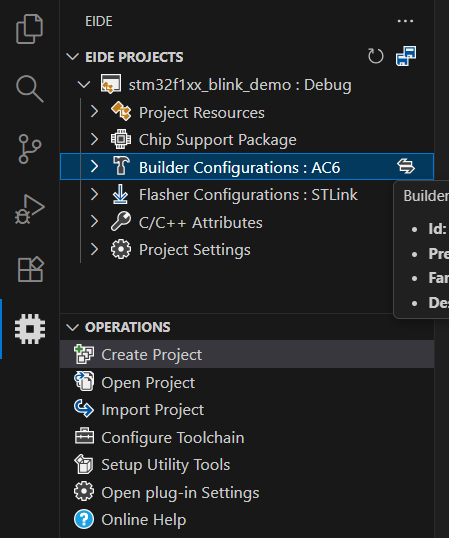Screen dimensions: 449x538
Task: Open the Source Control view icon
Action: tap(29, 149)
